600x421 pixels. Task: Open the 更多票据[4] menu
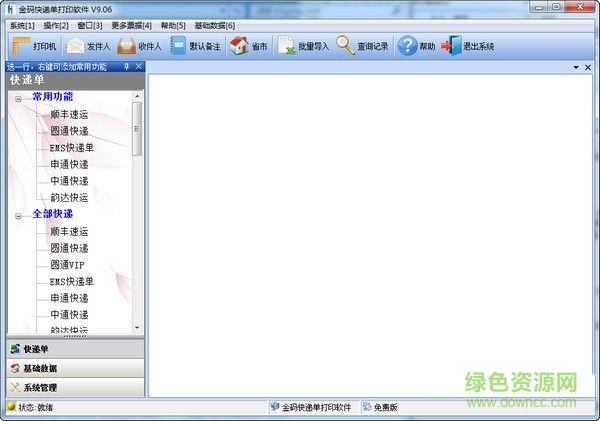131,26
